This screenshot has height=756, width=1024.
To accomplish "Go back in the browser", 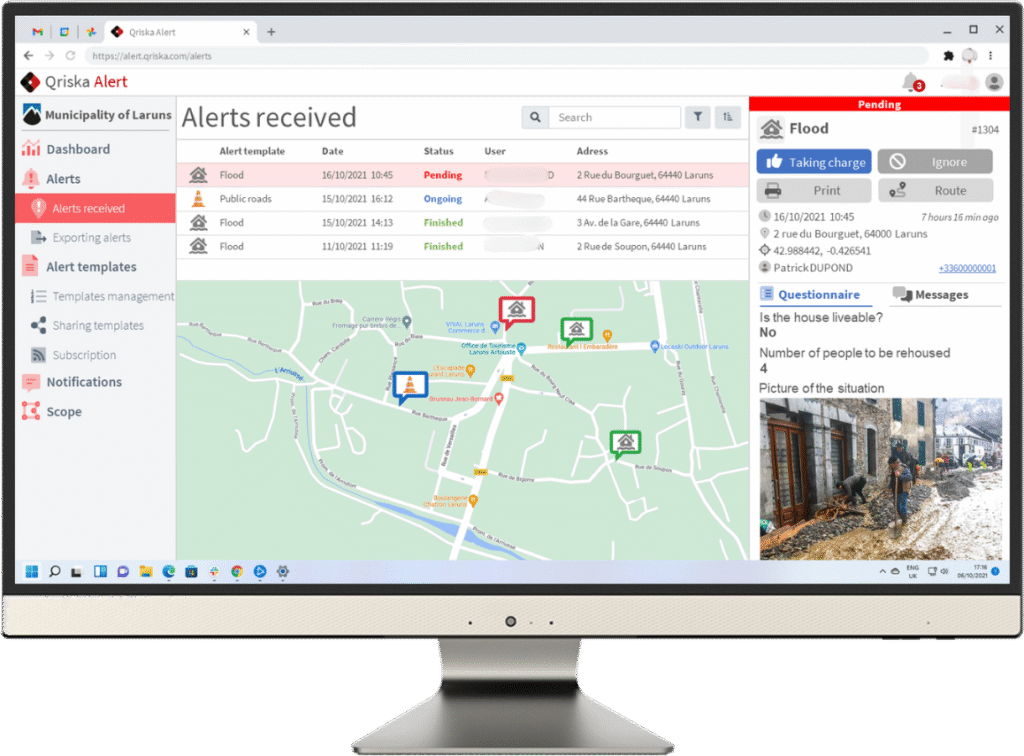I will 28,55.
